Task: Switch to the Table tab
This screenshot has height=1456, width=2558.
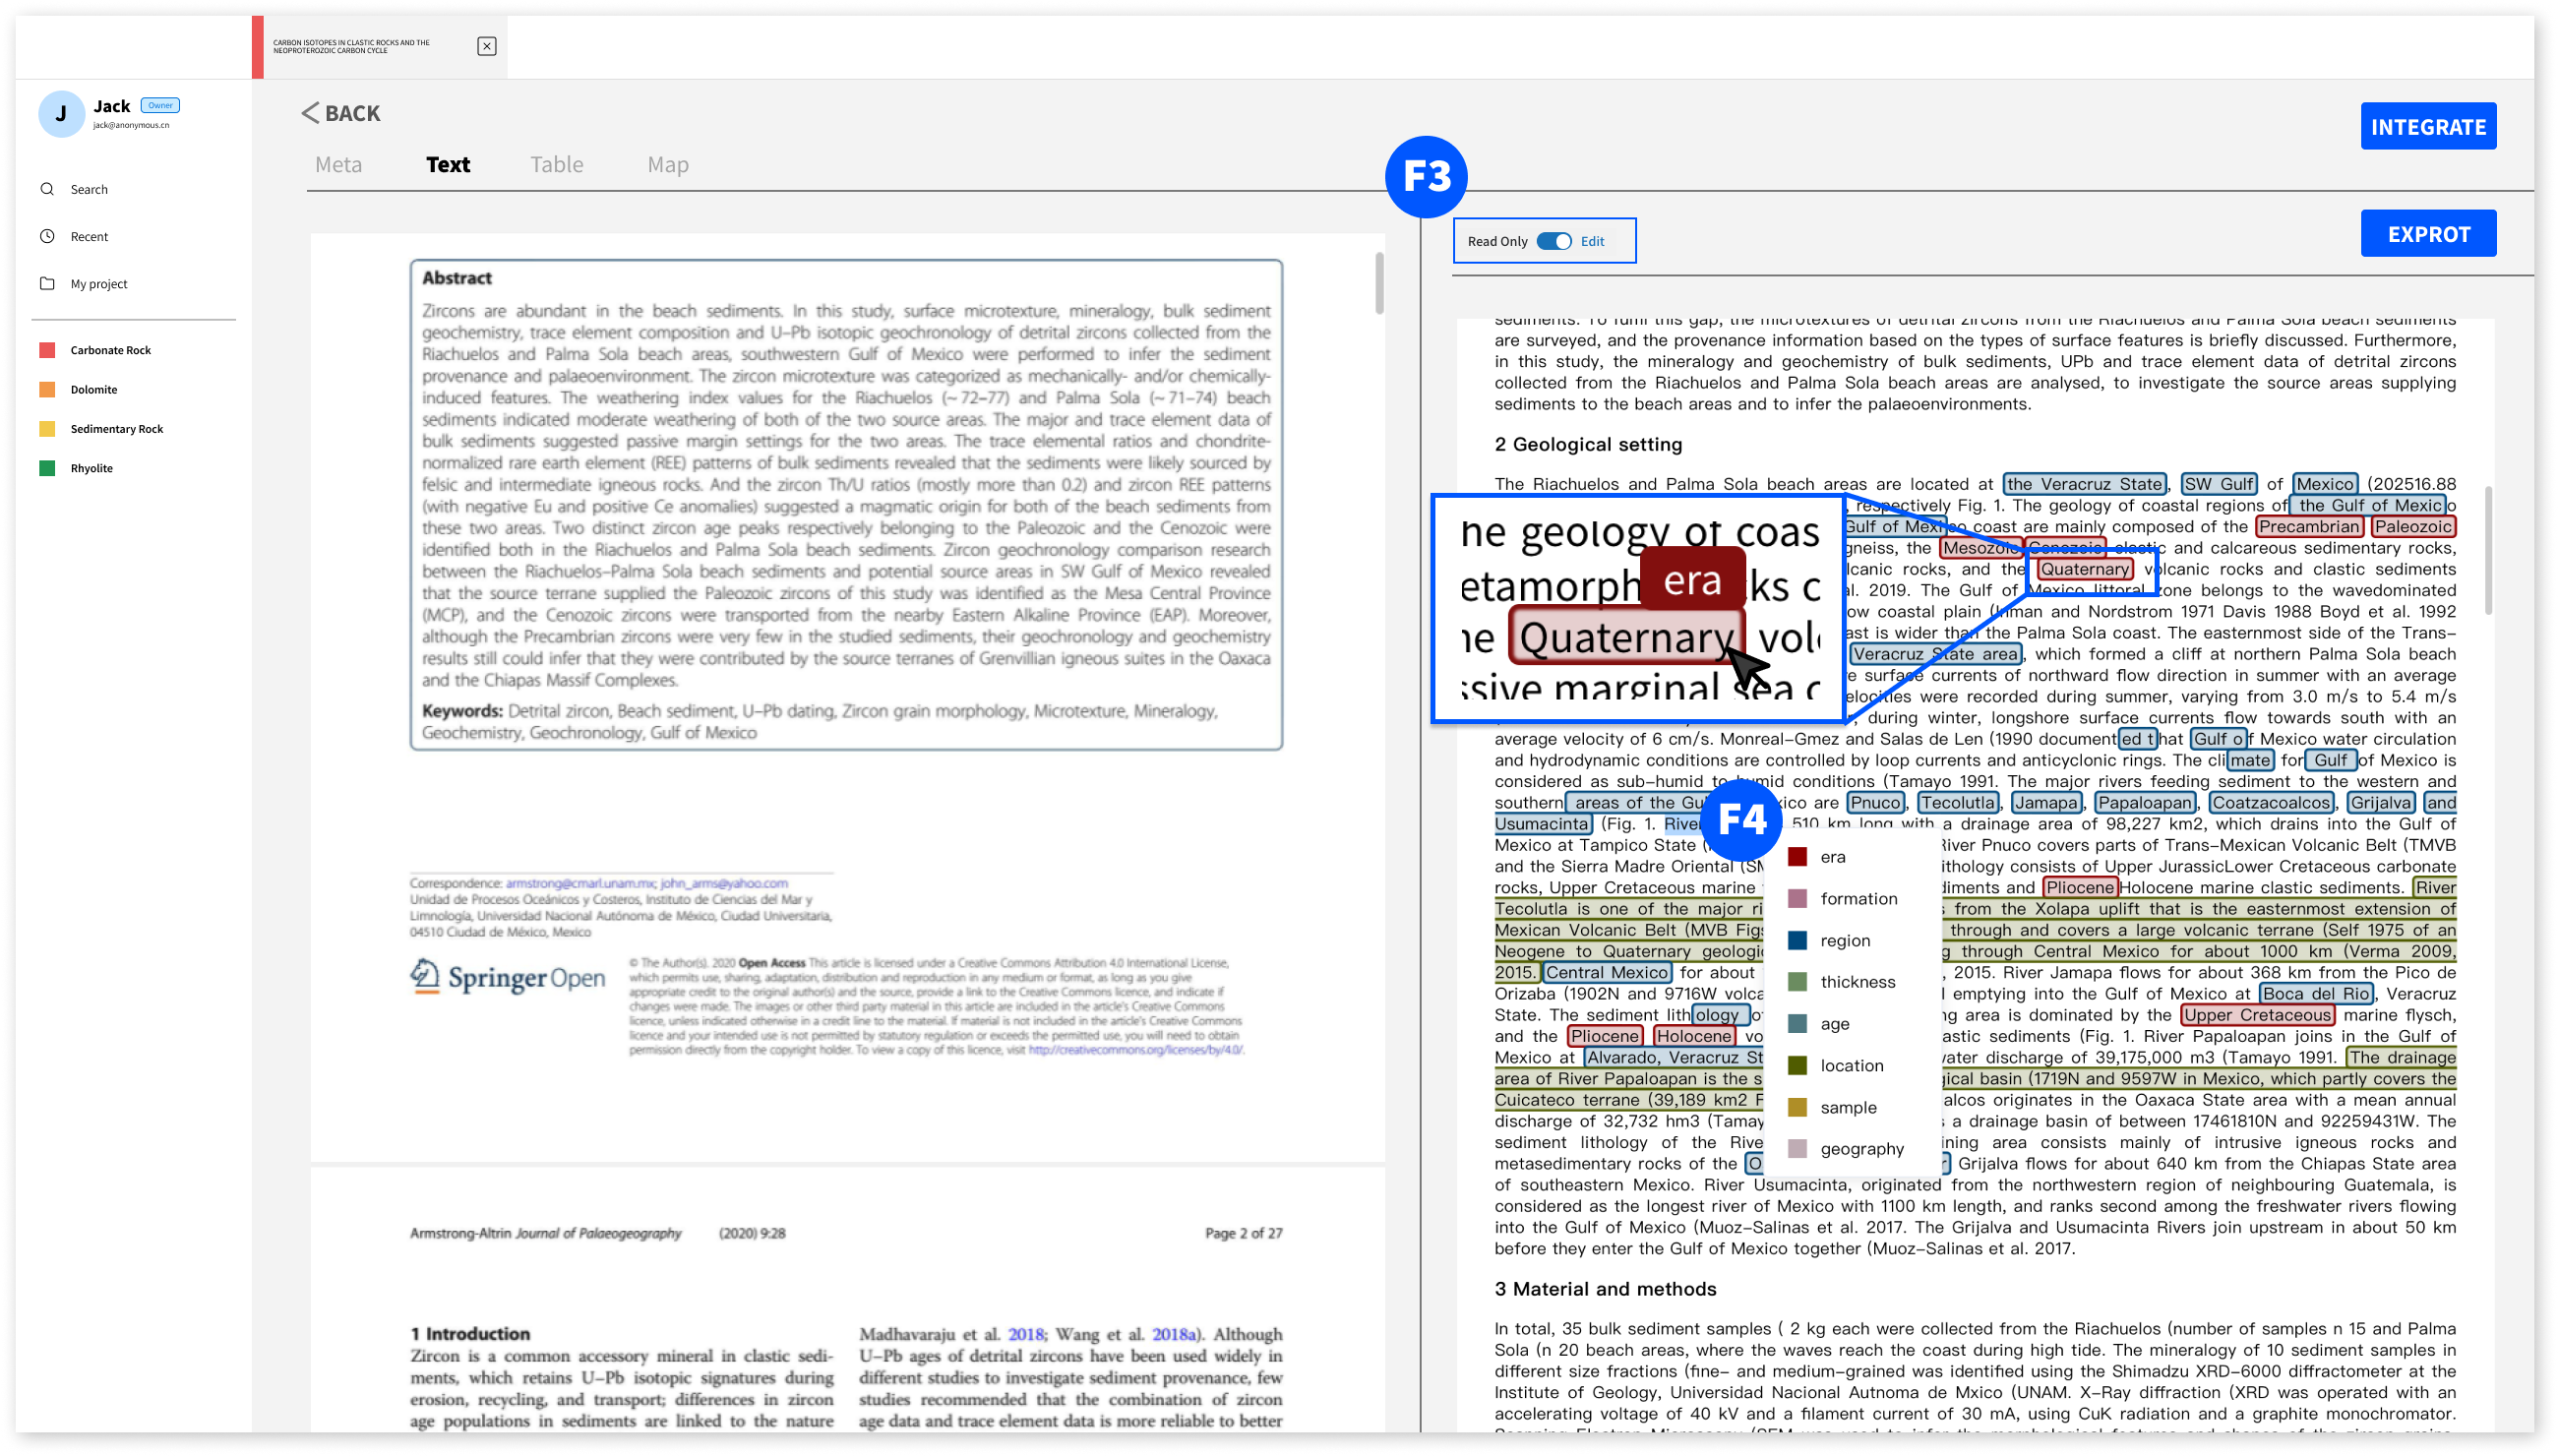Action: (x=556, y=164)
